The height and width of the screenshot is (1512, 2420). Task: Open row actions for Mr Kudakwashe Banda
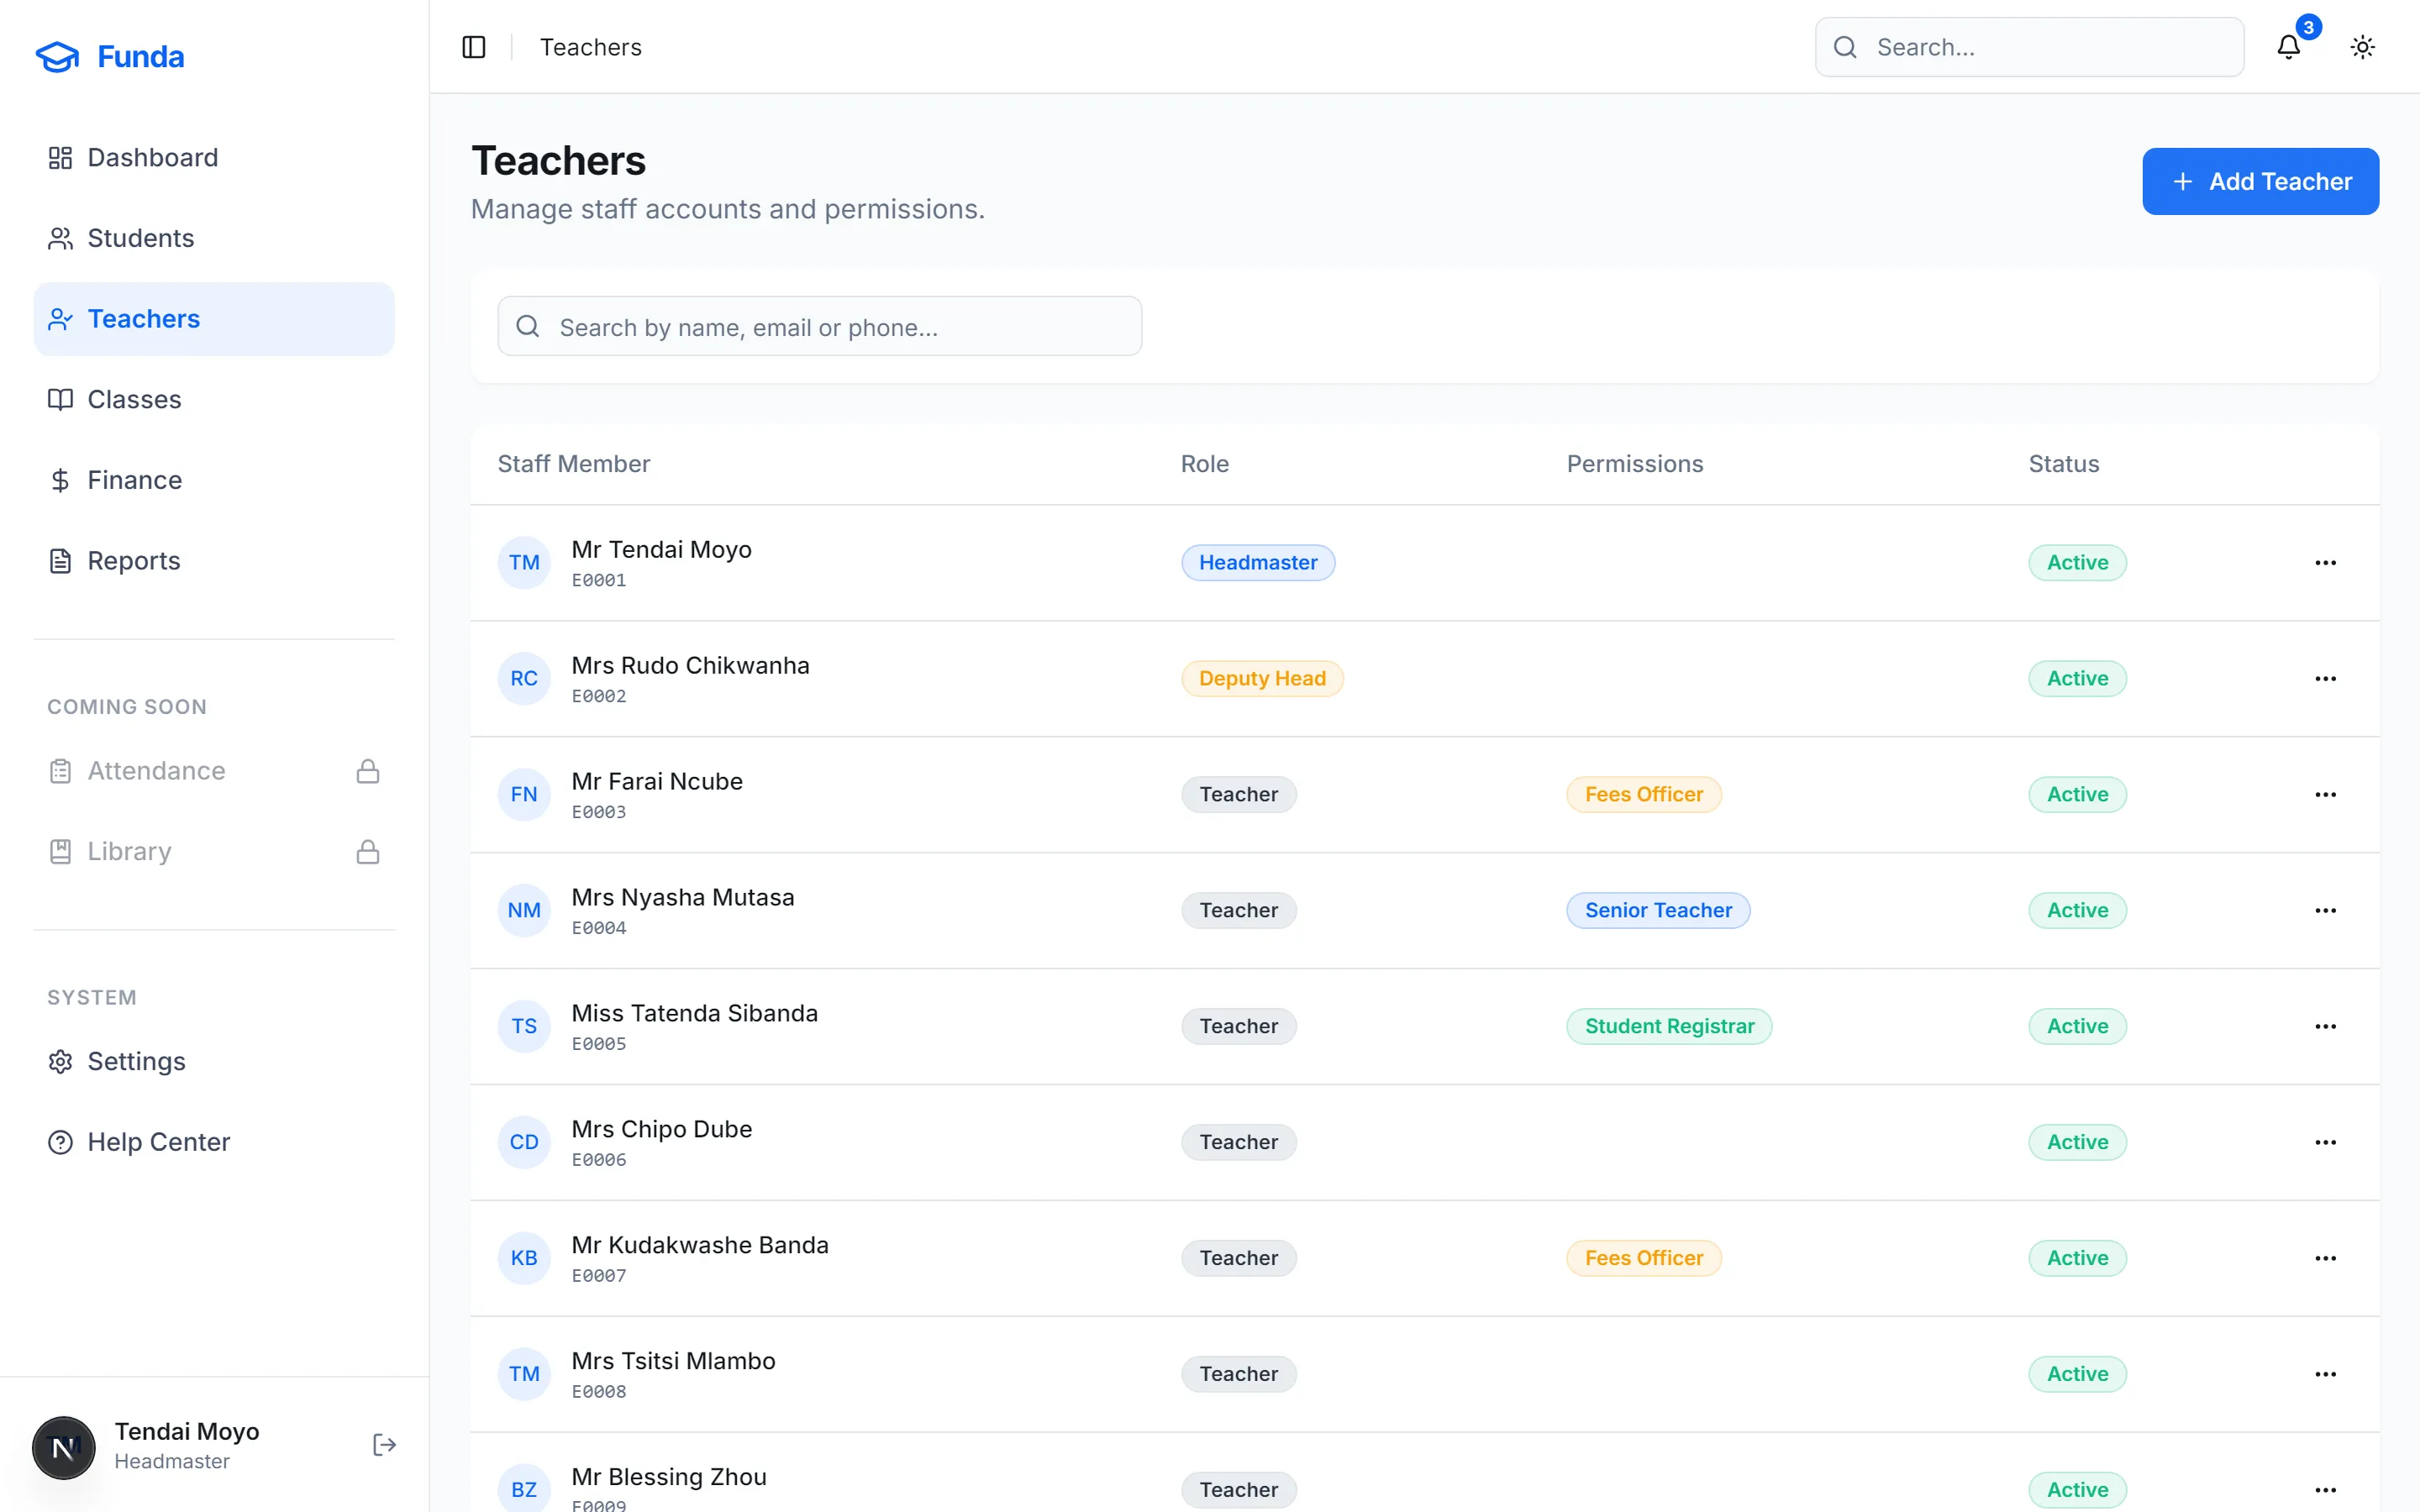(x=2326, y=1259)
